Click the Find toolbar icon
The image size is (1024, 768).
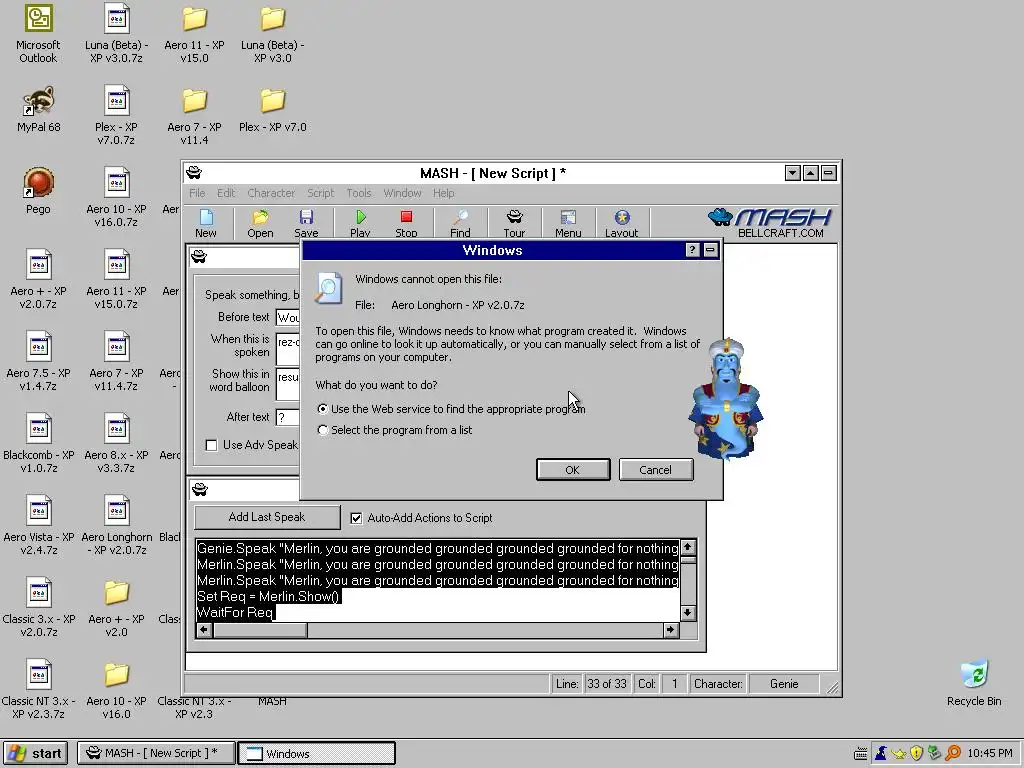[460, 223]
